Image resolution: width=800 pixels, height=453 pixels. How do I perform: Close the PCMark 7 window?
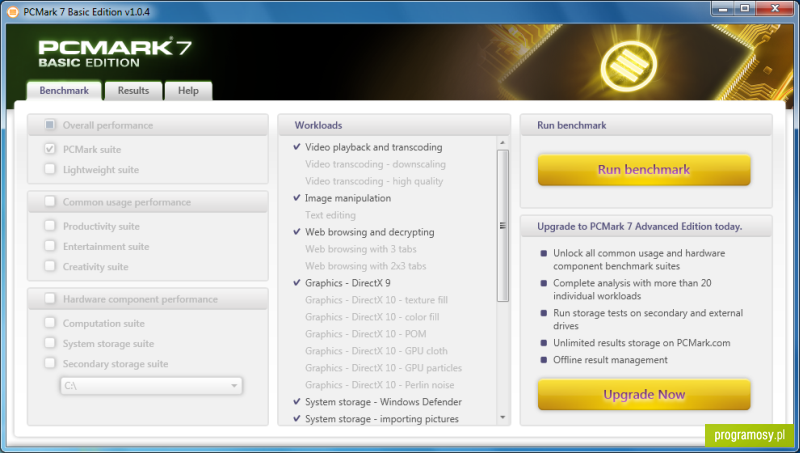(775, 8)
